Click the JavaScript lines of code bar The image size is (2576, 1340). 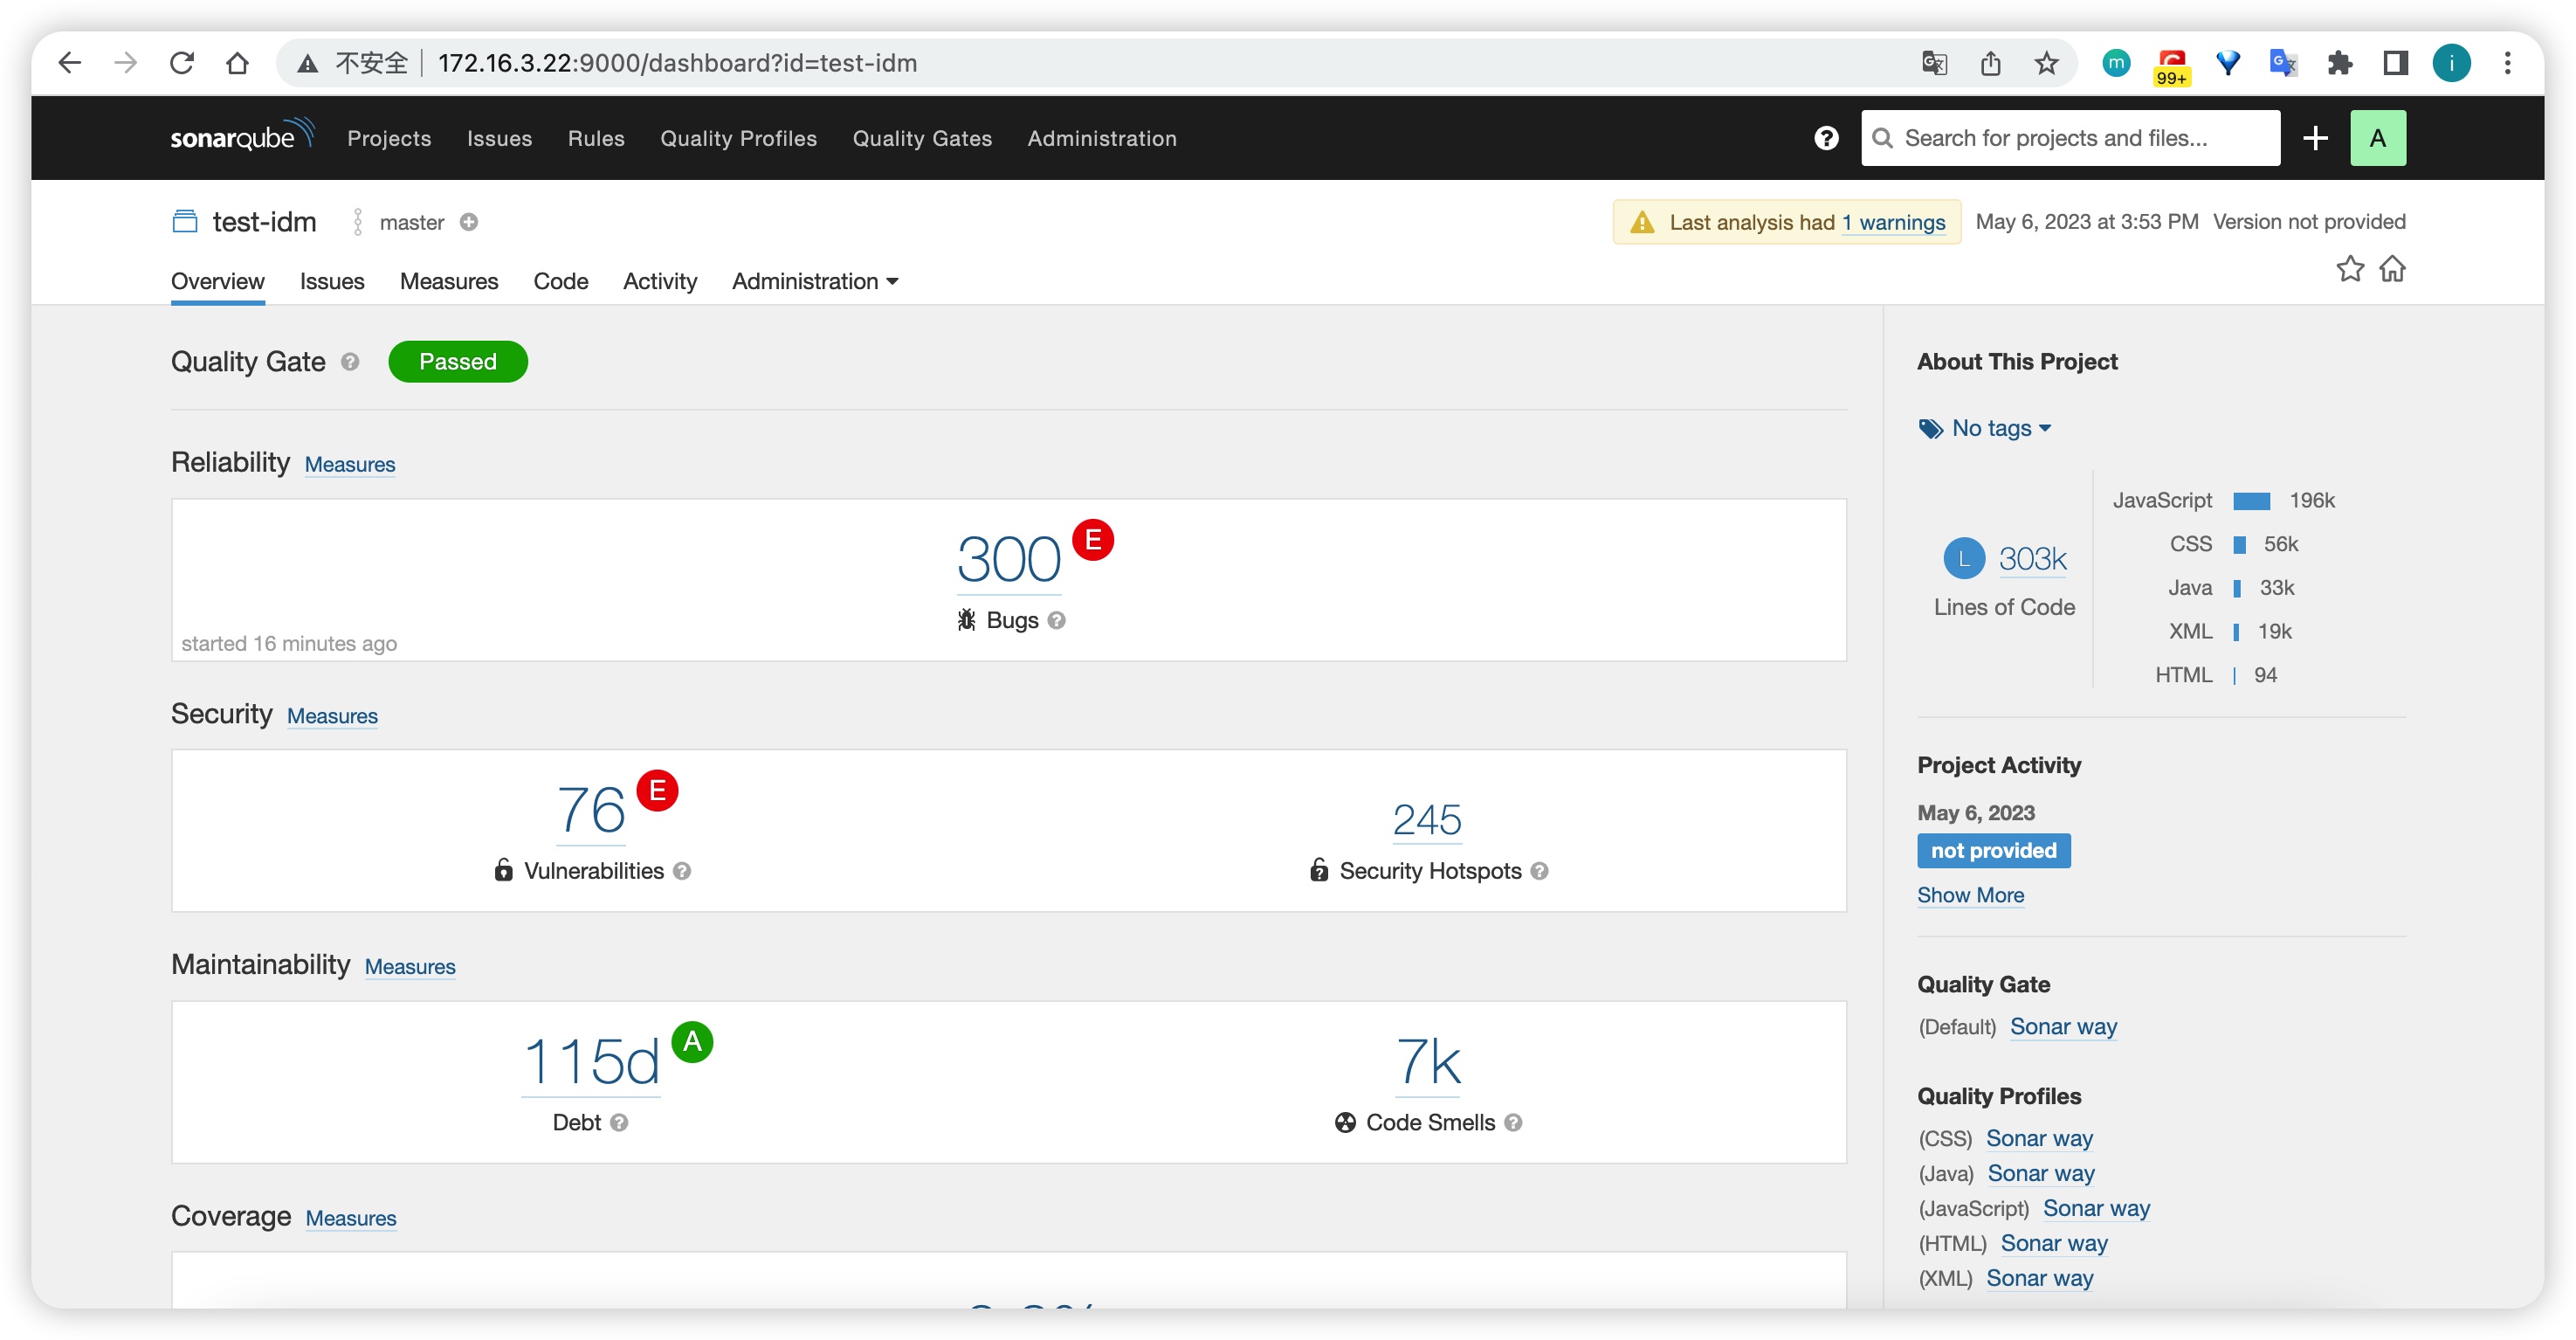point(2252,501)
